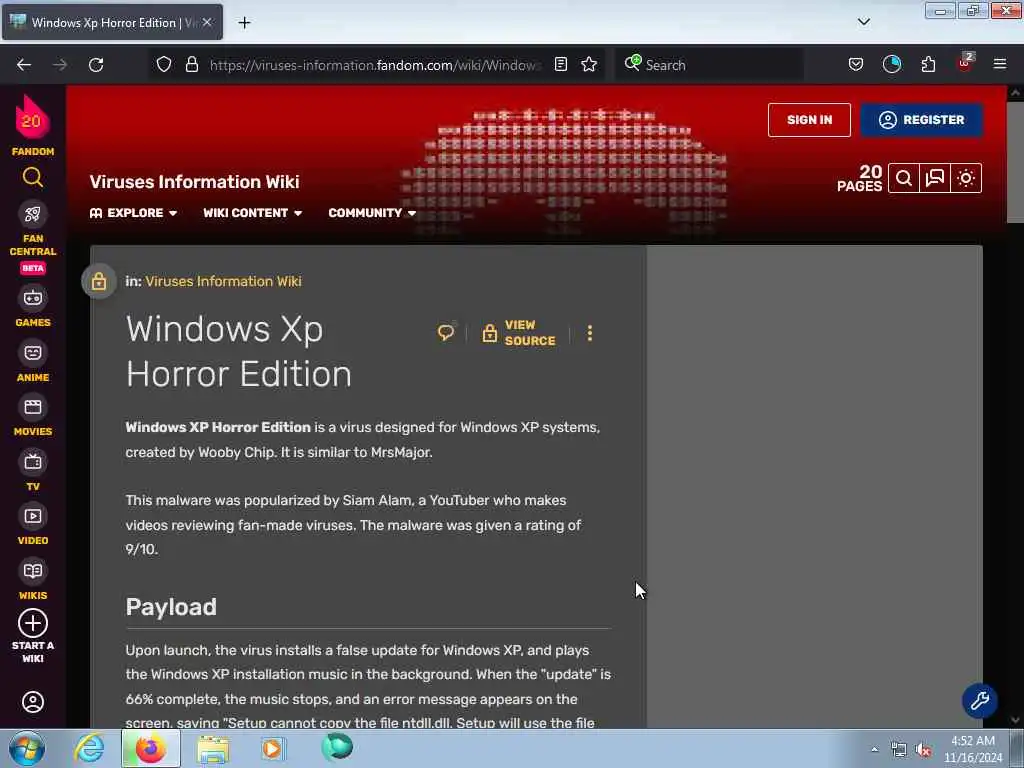
Task: Click View Source for the article
Action: click(519, 333)
